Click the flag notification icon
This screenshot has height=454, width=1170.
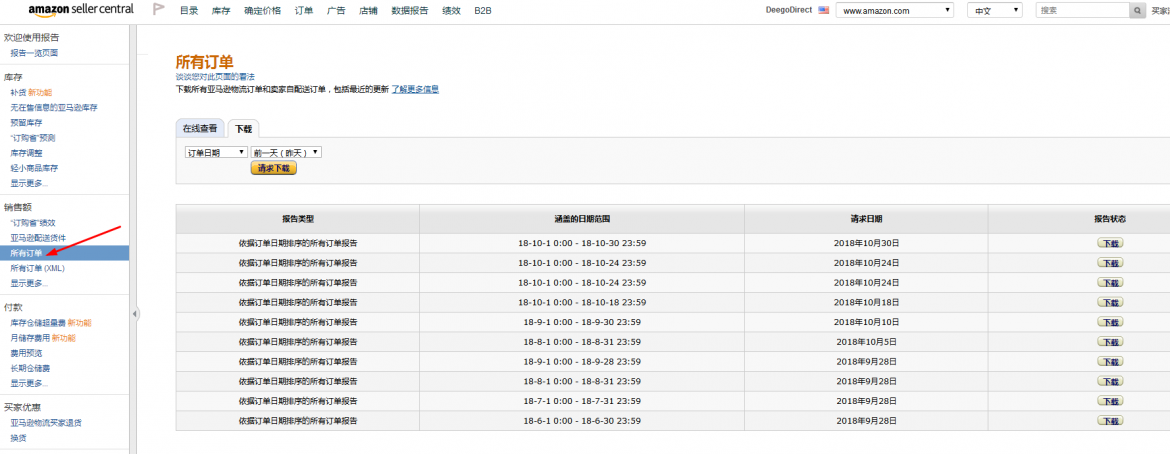tap(159, 10)
